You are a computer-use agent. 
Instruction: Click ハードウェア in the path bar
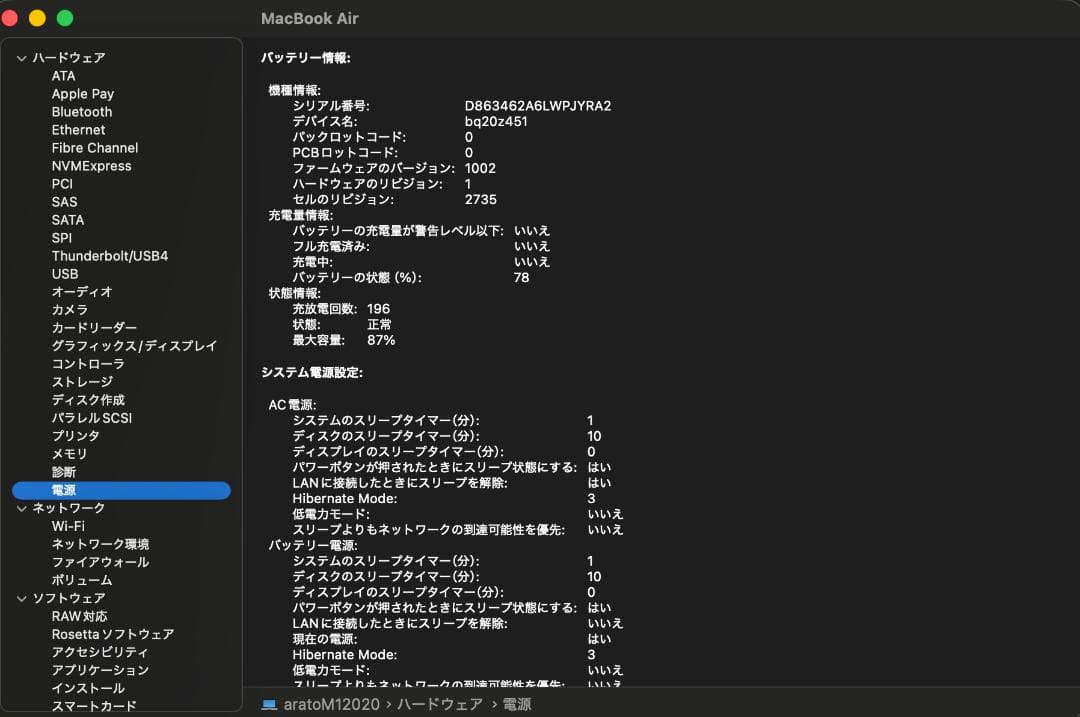439,705
